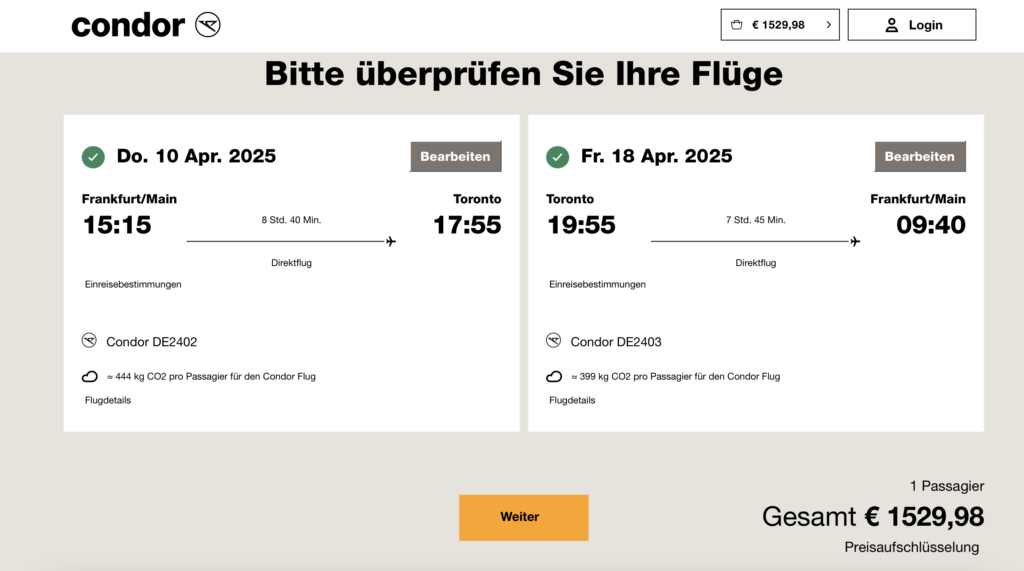The width and height of the screenshot is (1024, 571).
Task: Click the shopping basket icon
Action: 737,25
